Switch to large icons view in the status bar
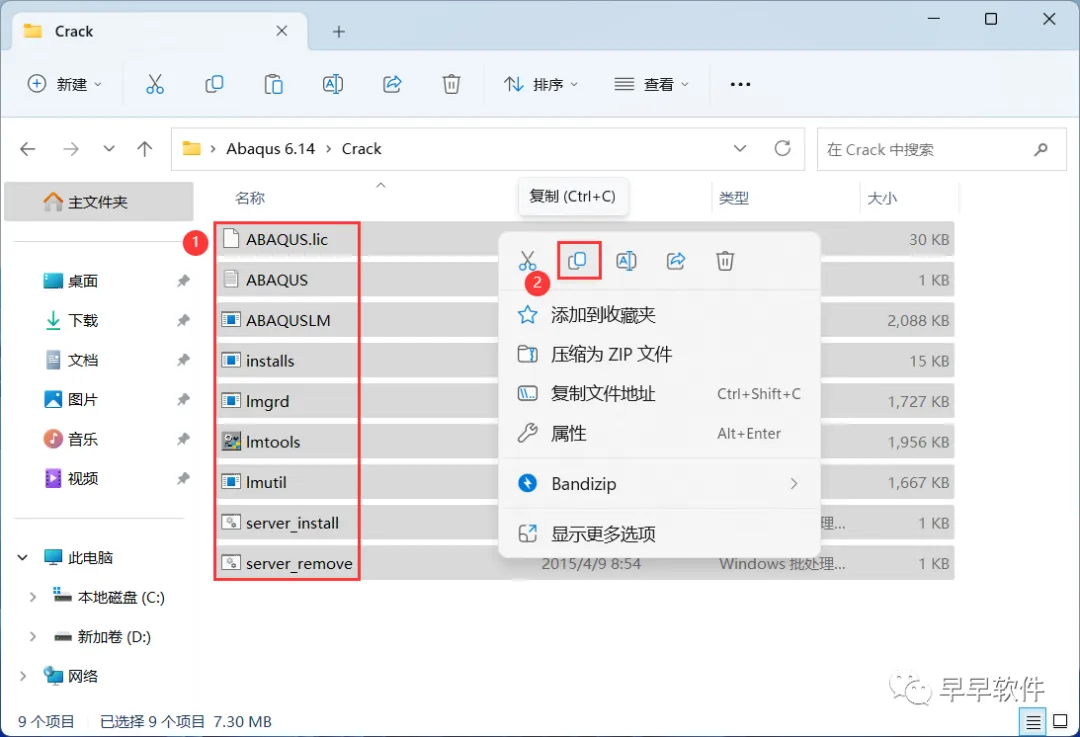This screenshot has height=737, width=1080. pyautogui.click(x=1061, y=722)
